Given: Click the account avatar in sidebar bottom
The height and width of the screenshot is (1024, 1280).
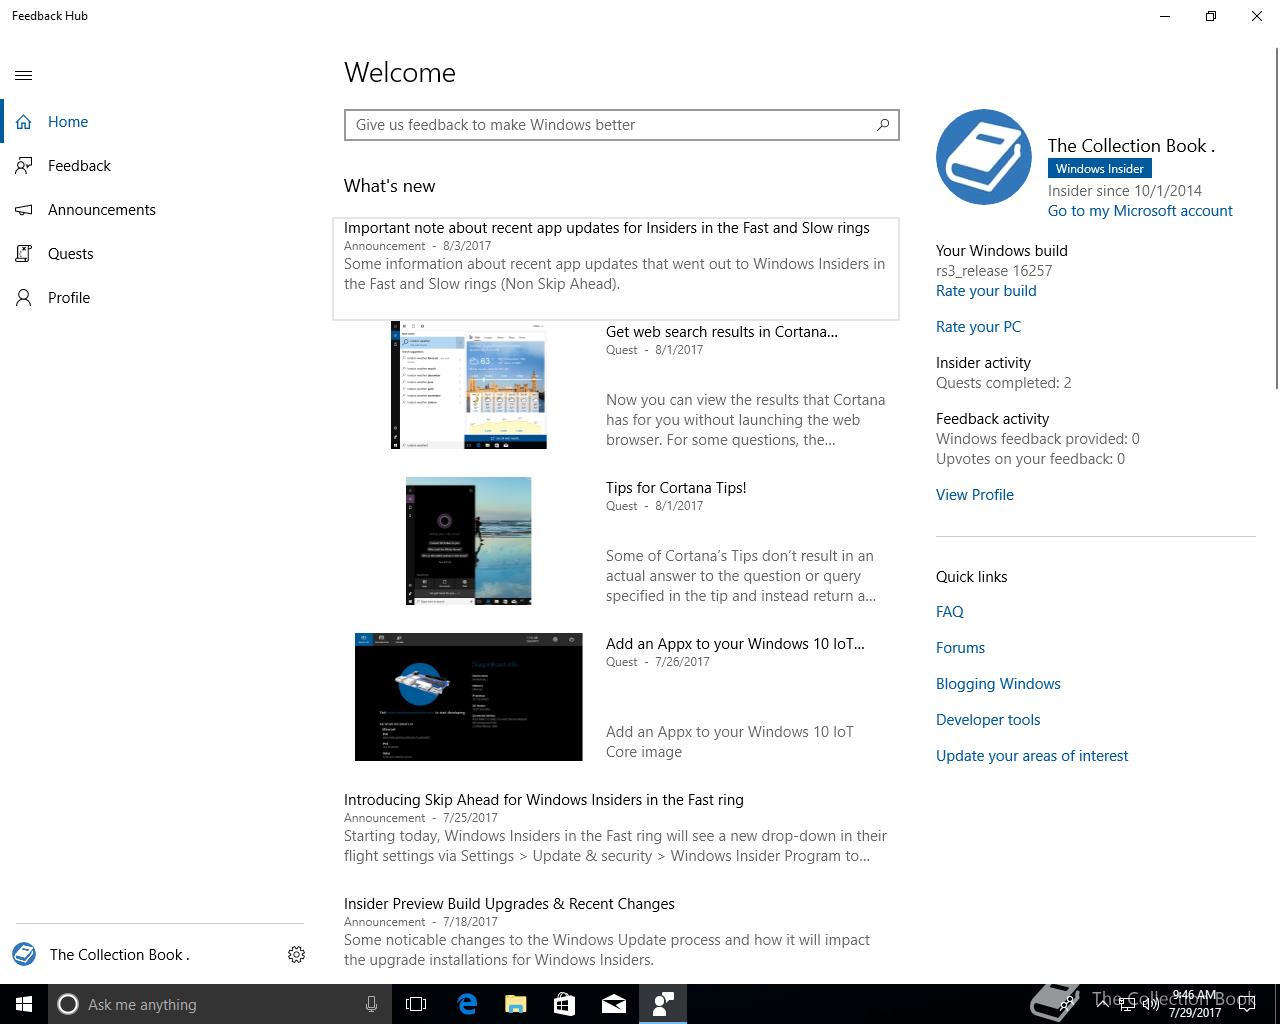Looking at the screenshot, I should tap(24, 954).
